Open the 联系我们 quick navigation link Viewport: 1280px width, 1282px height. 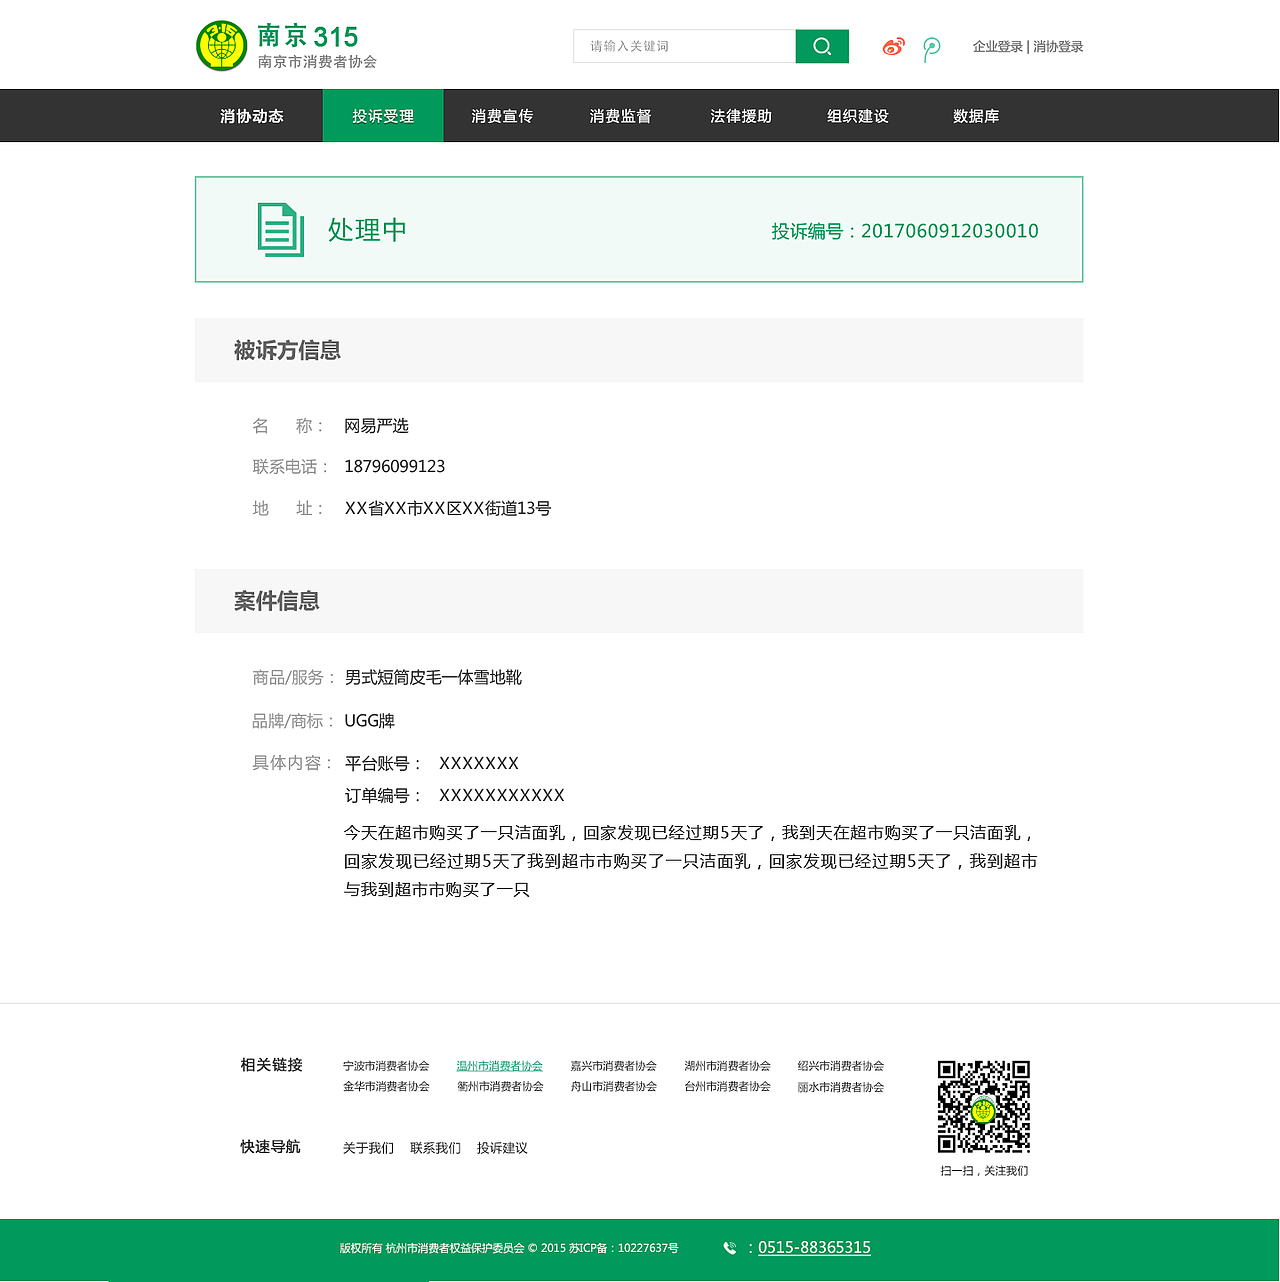434,1147
